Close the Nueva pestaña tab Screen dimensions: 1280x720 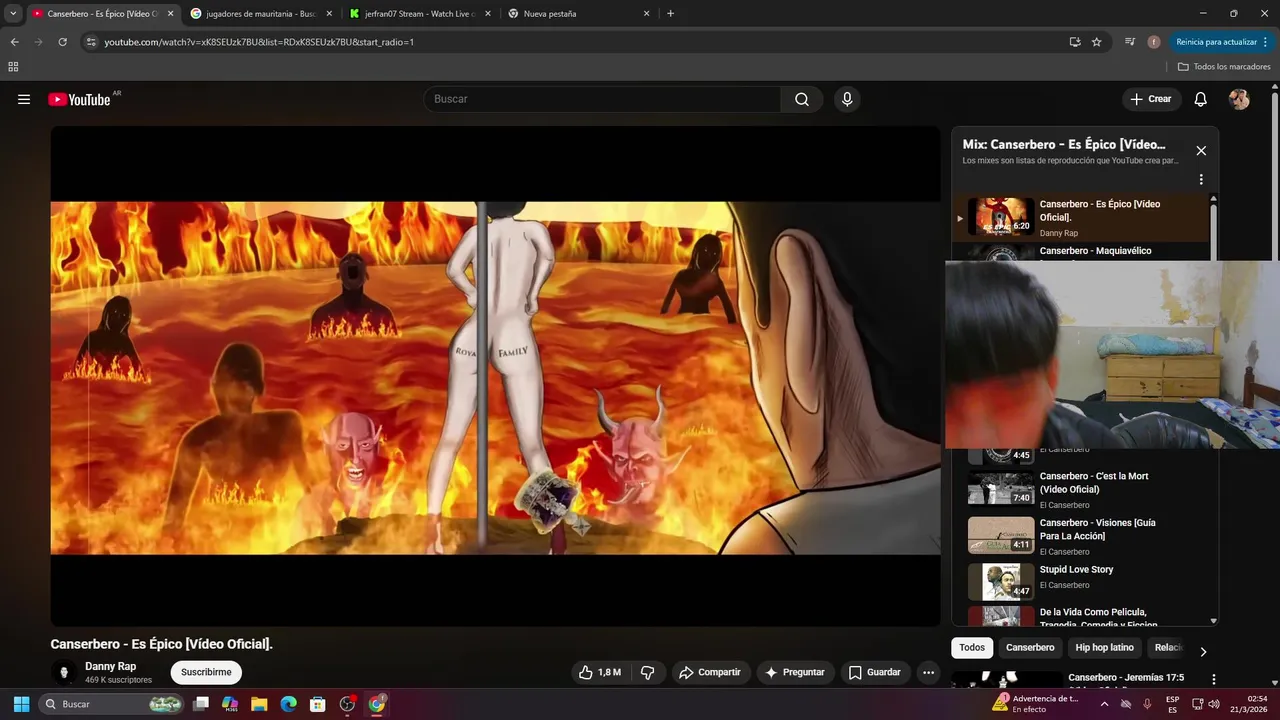click(646, 14)
